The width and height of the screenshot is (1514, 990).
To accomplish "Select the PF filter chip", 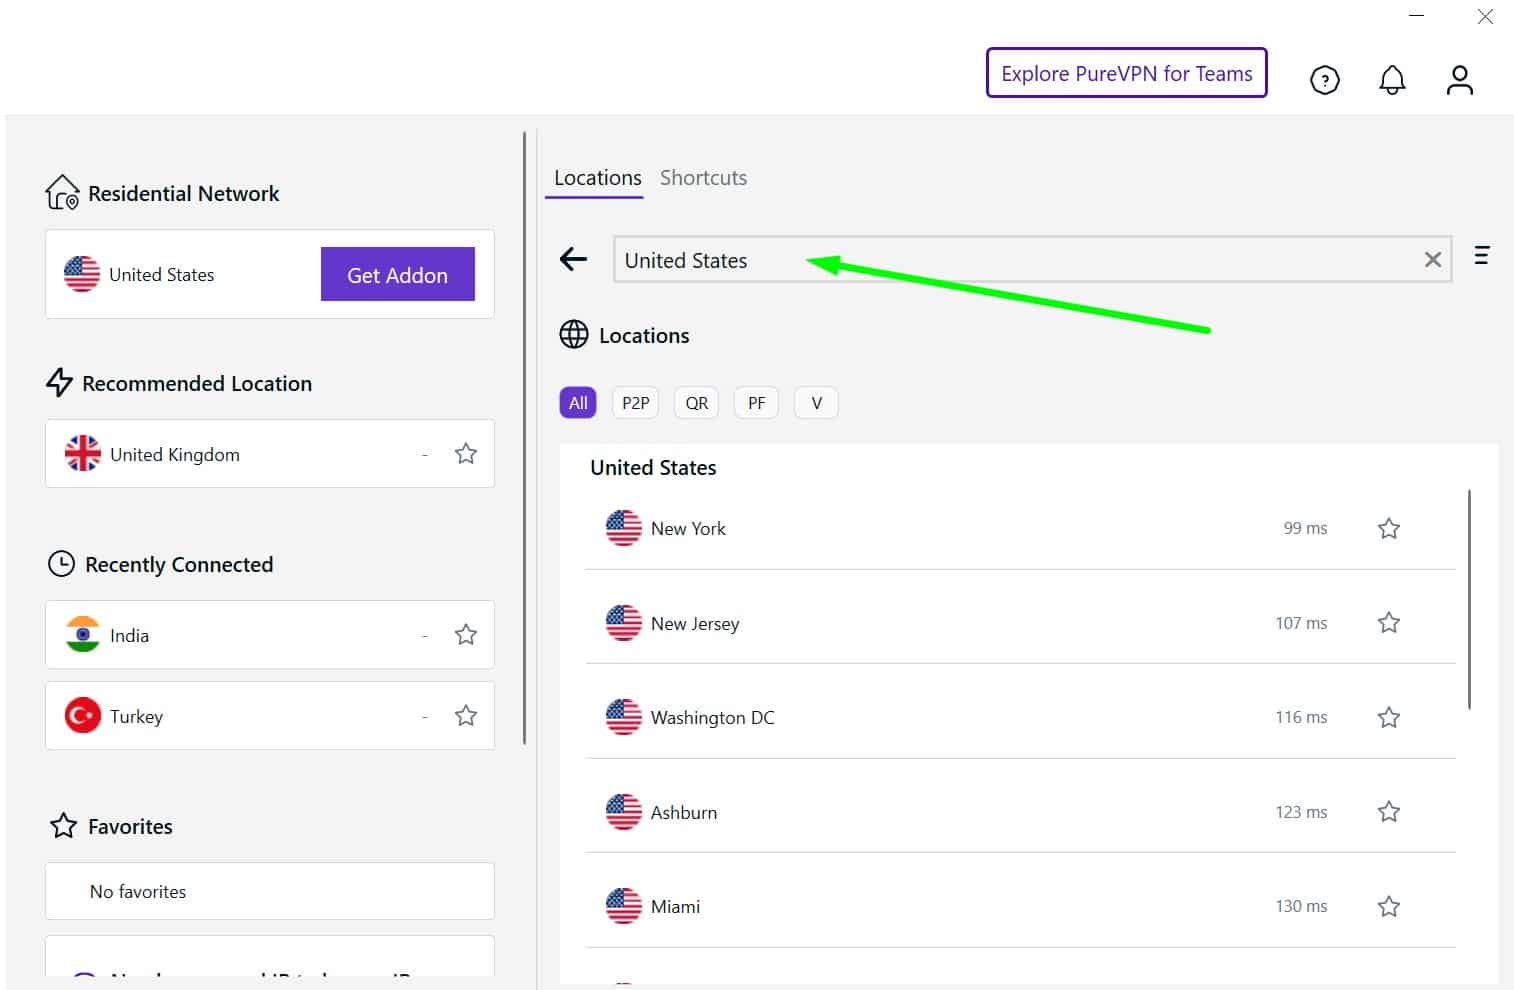I will pos(756,403).
